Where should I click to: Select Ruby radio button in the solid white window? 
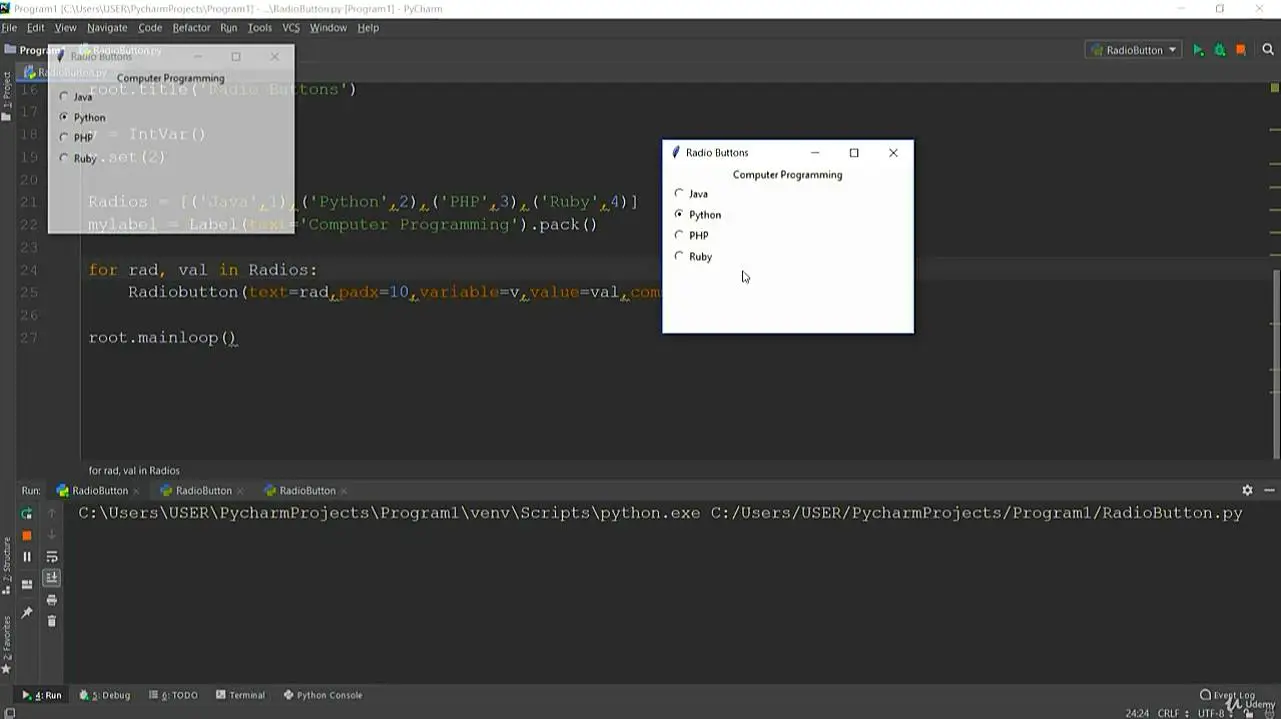point(679,256)
